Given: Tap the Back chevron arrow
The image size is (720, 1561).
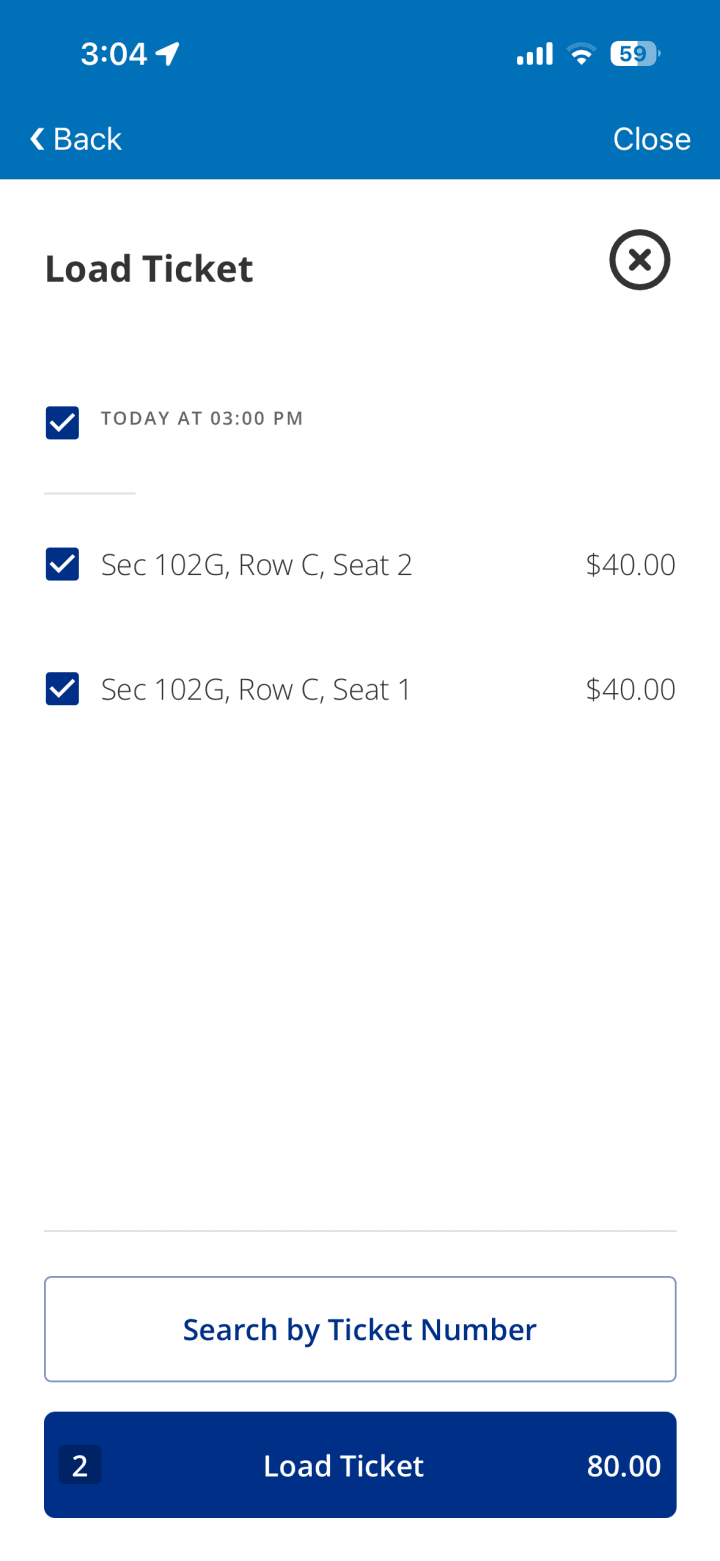Looking at the screenshot, I should point(37,139).
